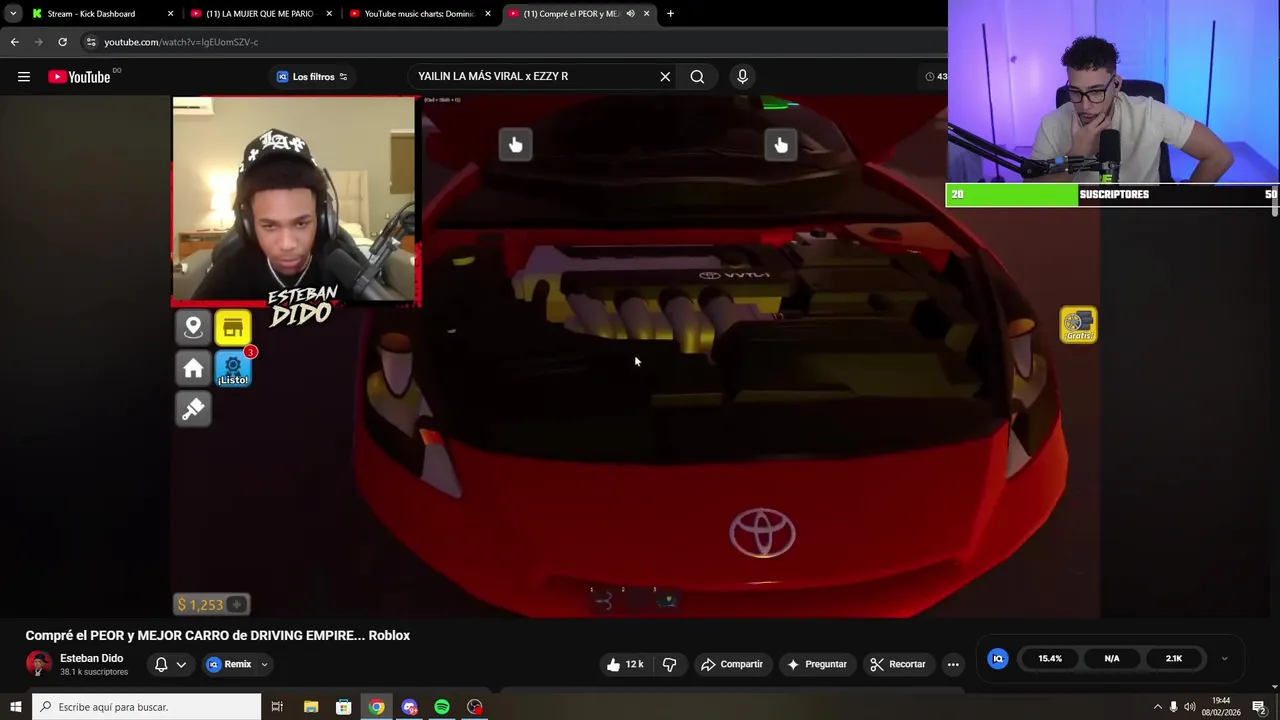Click the Recortar clip button

click(x=897, y=664)
